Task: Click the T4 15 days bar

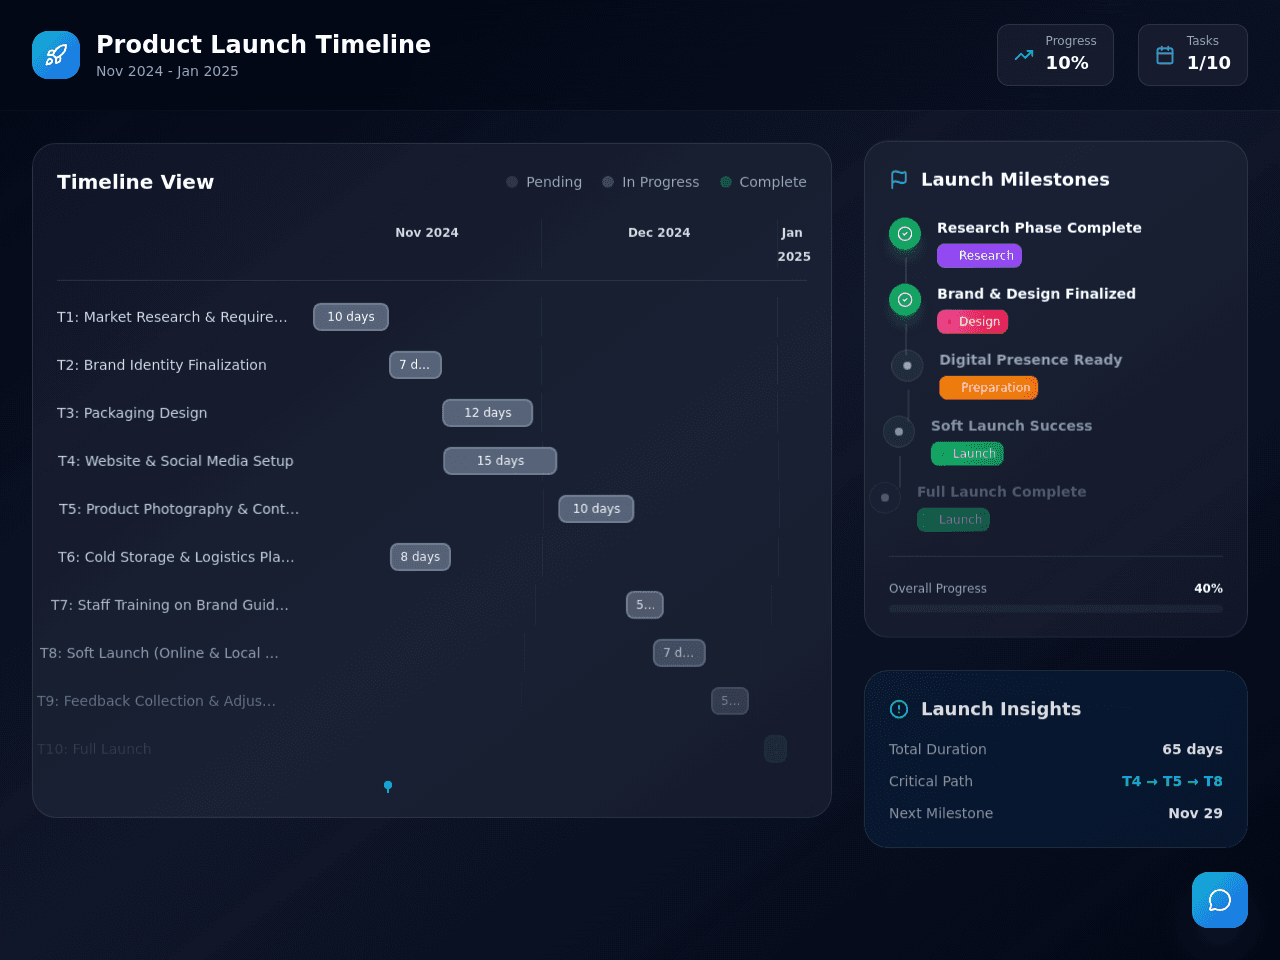Action: click(x=500, y=461)
